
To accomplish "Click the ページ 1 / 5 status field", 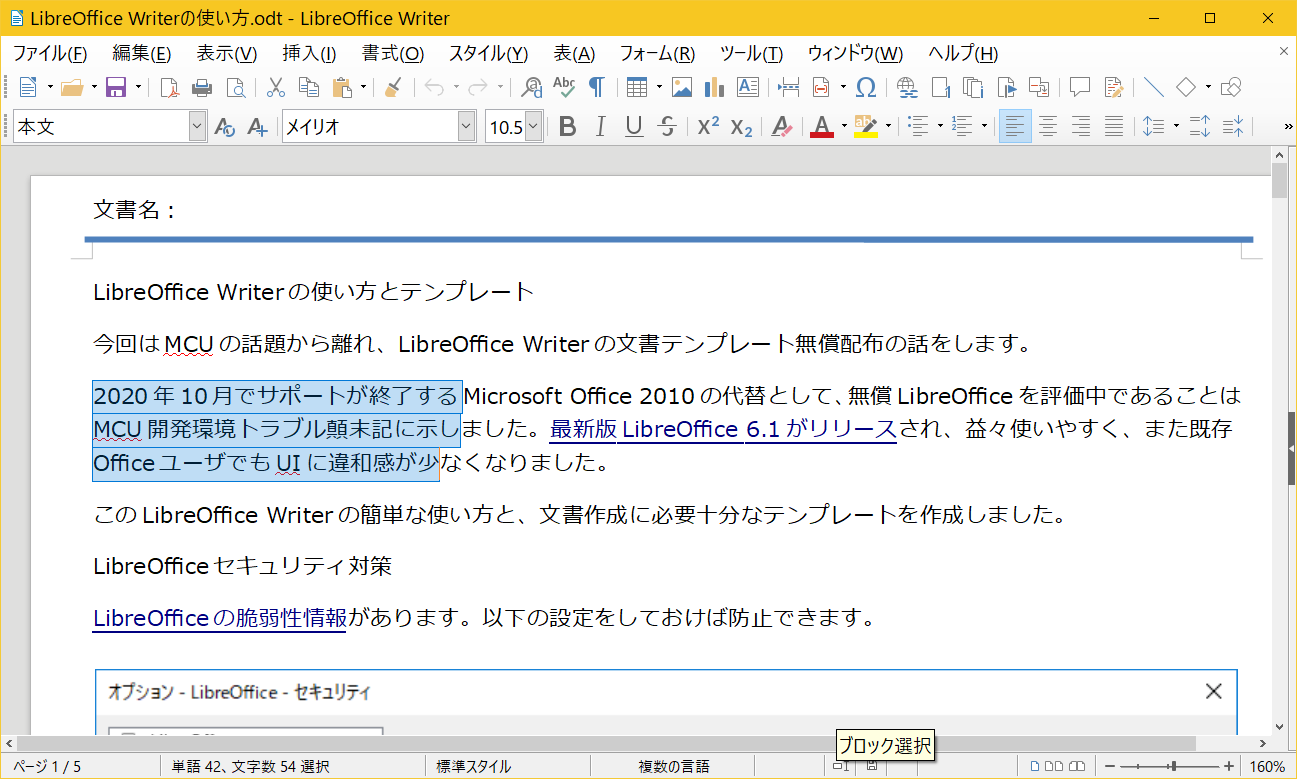I will [48, 767].
